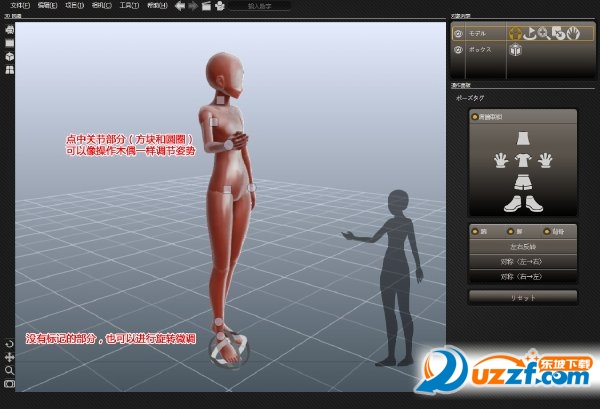Viewport: 600px width, 409px height.
Task: Click the hip joint circle on model's side
Action: [x=251, y=187]
